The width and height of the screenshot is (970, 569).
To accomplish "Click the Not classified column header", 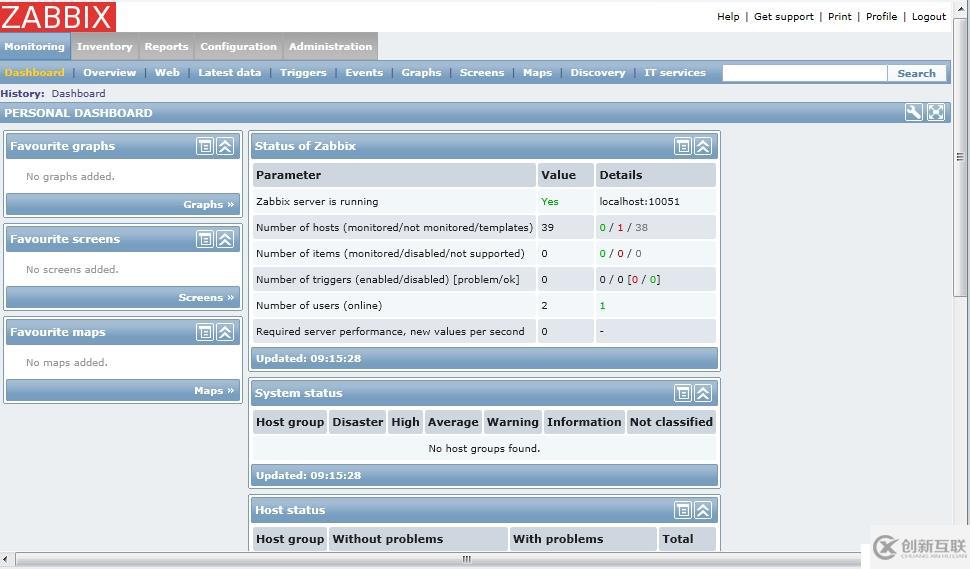I will pyautogui.click(x=671, y=422).
